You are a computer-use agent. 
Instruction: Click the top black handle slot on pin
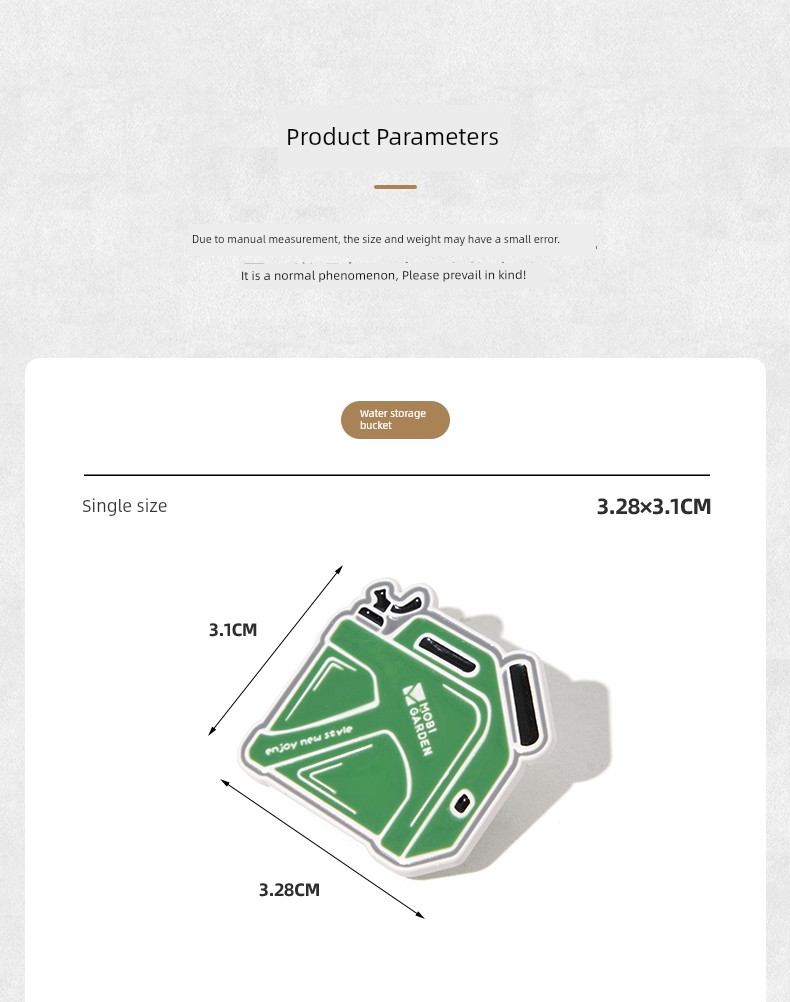pos(447,652)
